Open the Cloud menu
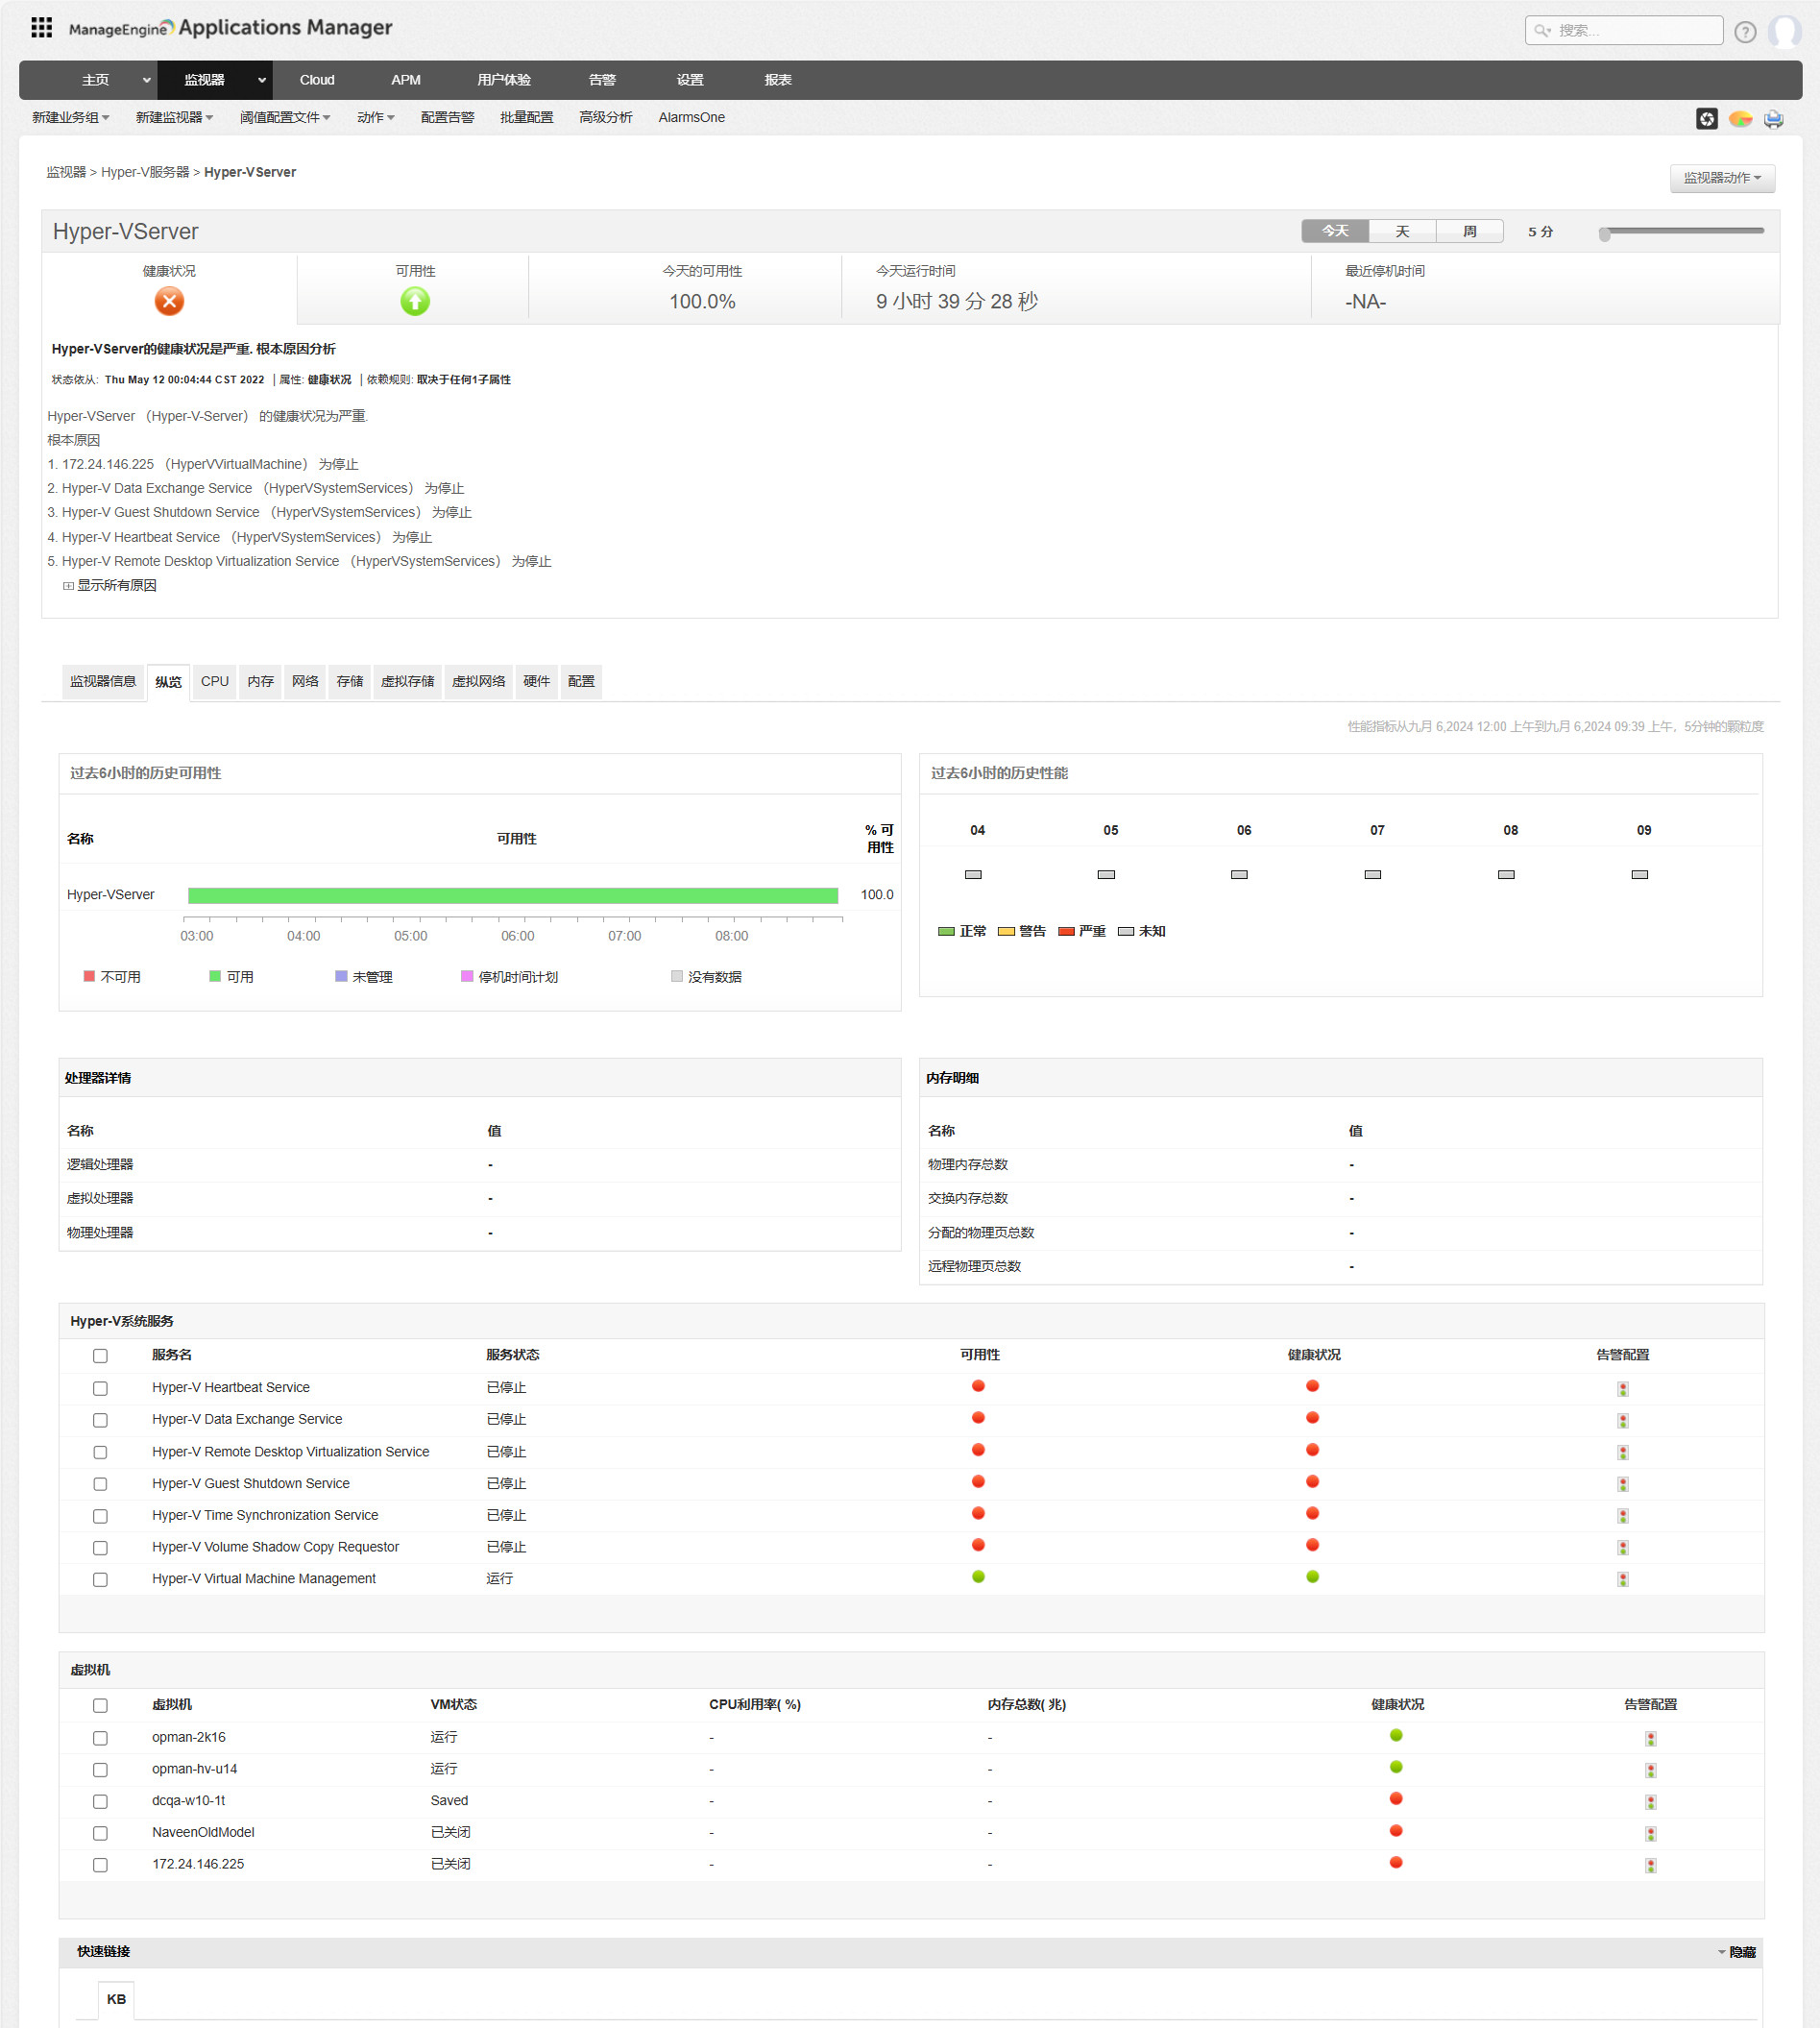This screenshot has width=1820, height=2028. coord(317,81)
